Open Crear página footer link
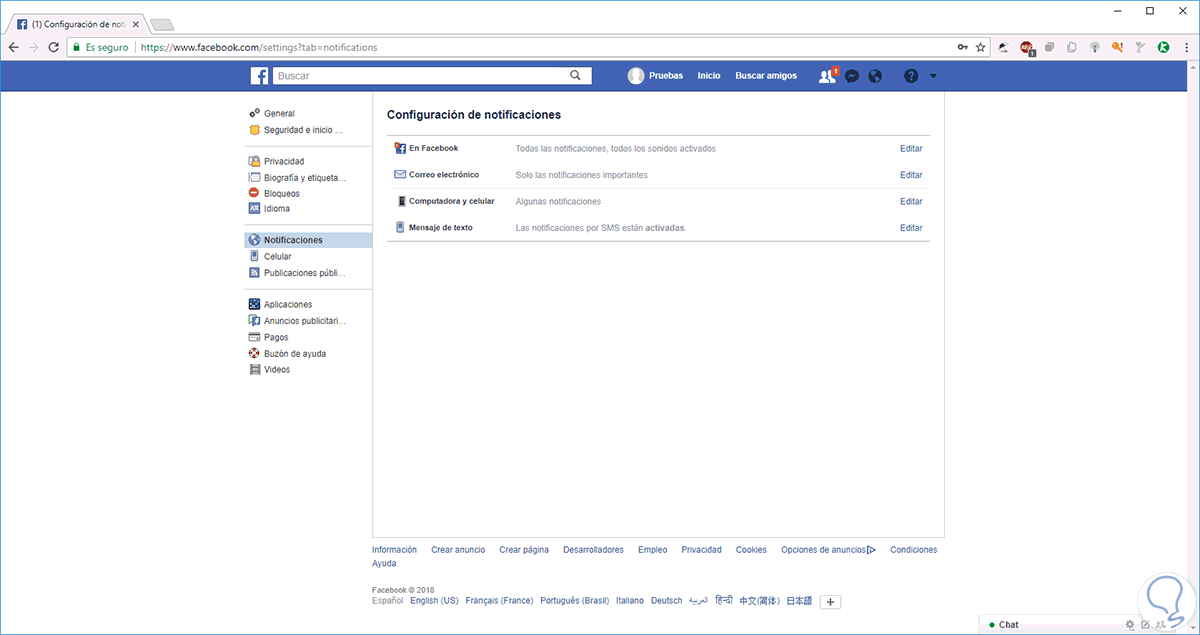 point(524,550)
